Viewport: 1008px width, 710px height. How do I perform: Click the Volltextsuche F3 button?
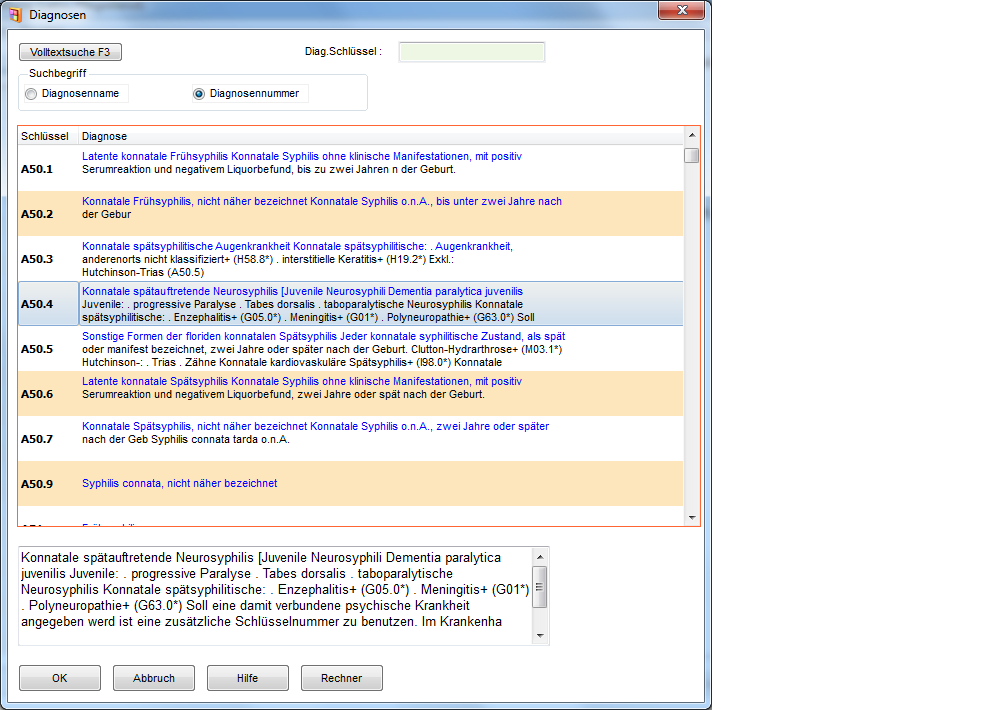coord(69,51)
